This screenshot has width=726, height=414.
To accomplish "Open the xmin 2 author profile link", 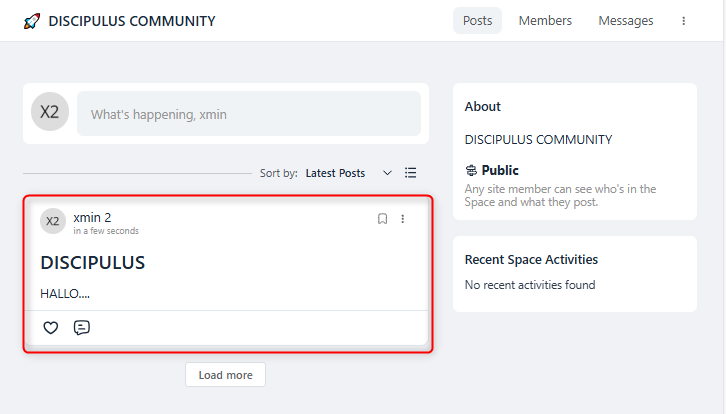I will click(x=92, y=217).
